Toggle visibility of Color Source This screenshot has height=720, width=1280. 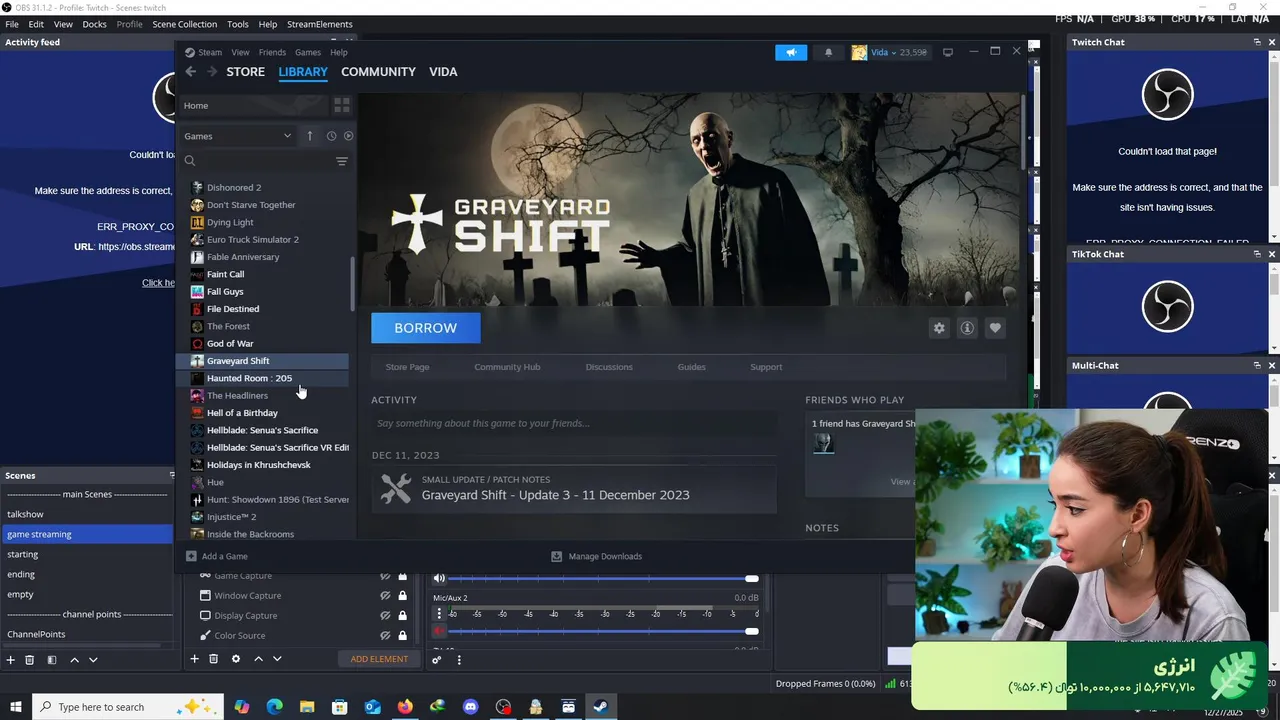point(385,636)
